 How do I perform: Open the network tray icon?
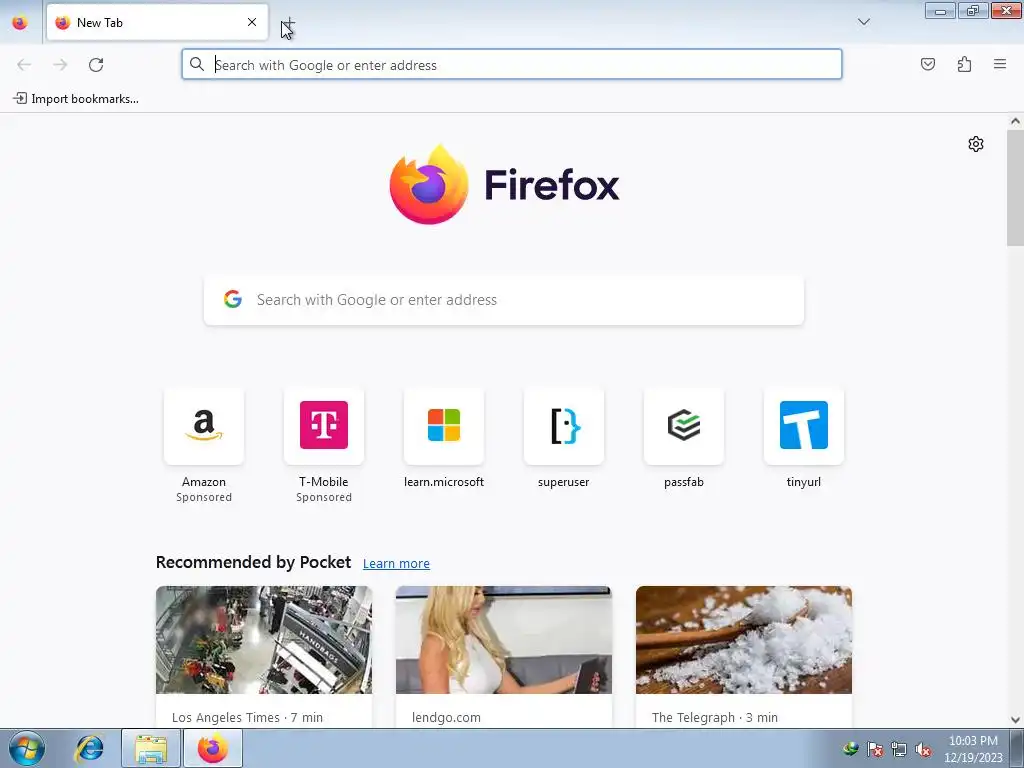point(899,749)
